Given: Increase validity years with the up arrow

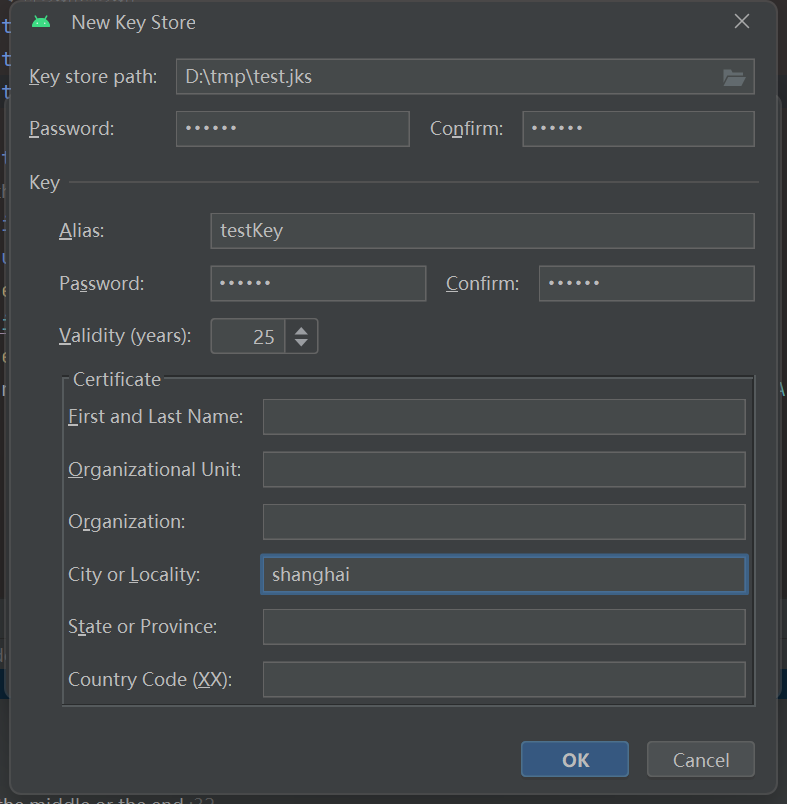Looking at the screenshot, I should click(302, 329).
